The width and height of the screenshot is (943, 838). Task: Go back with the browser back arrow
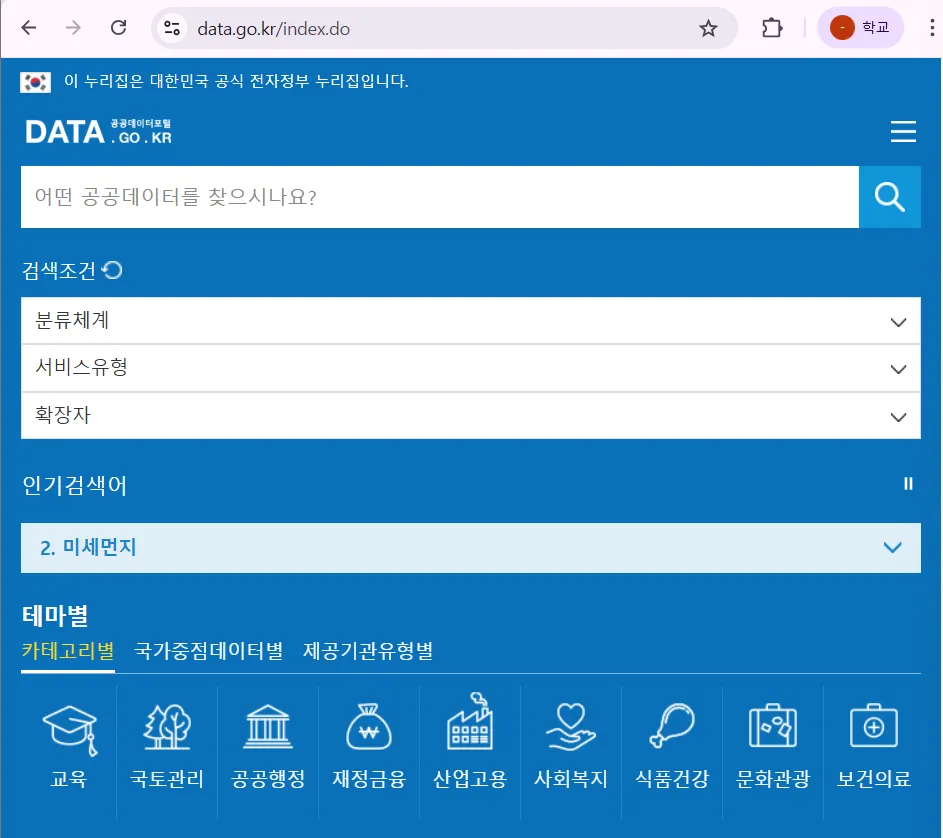coord(28,28)
